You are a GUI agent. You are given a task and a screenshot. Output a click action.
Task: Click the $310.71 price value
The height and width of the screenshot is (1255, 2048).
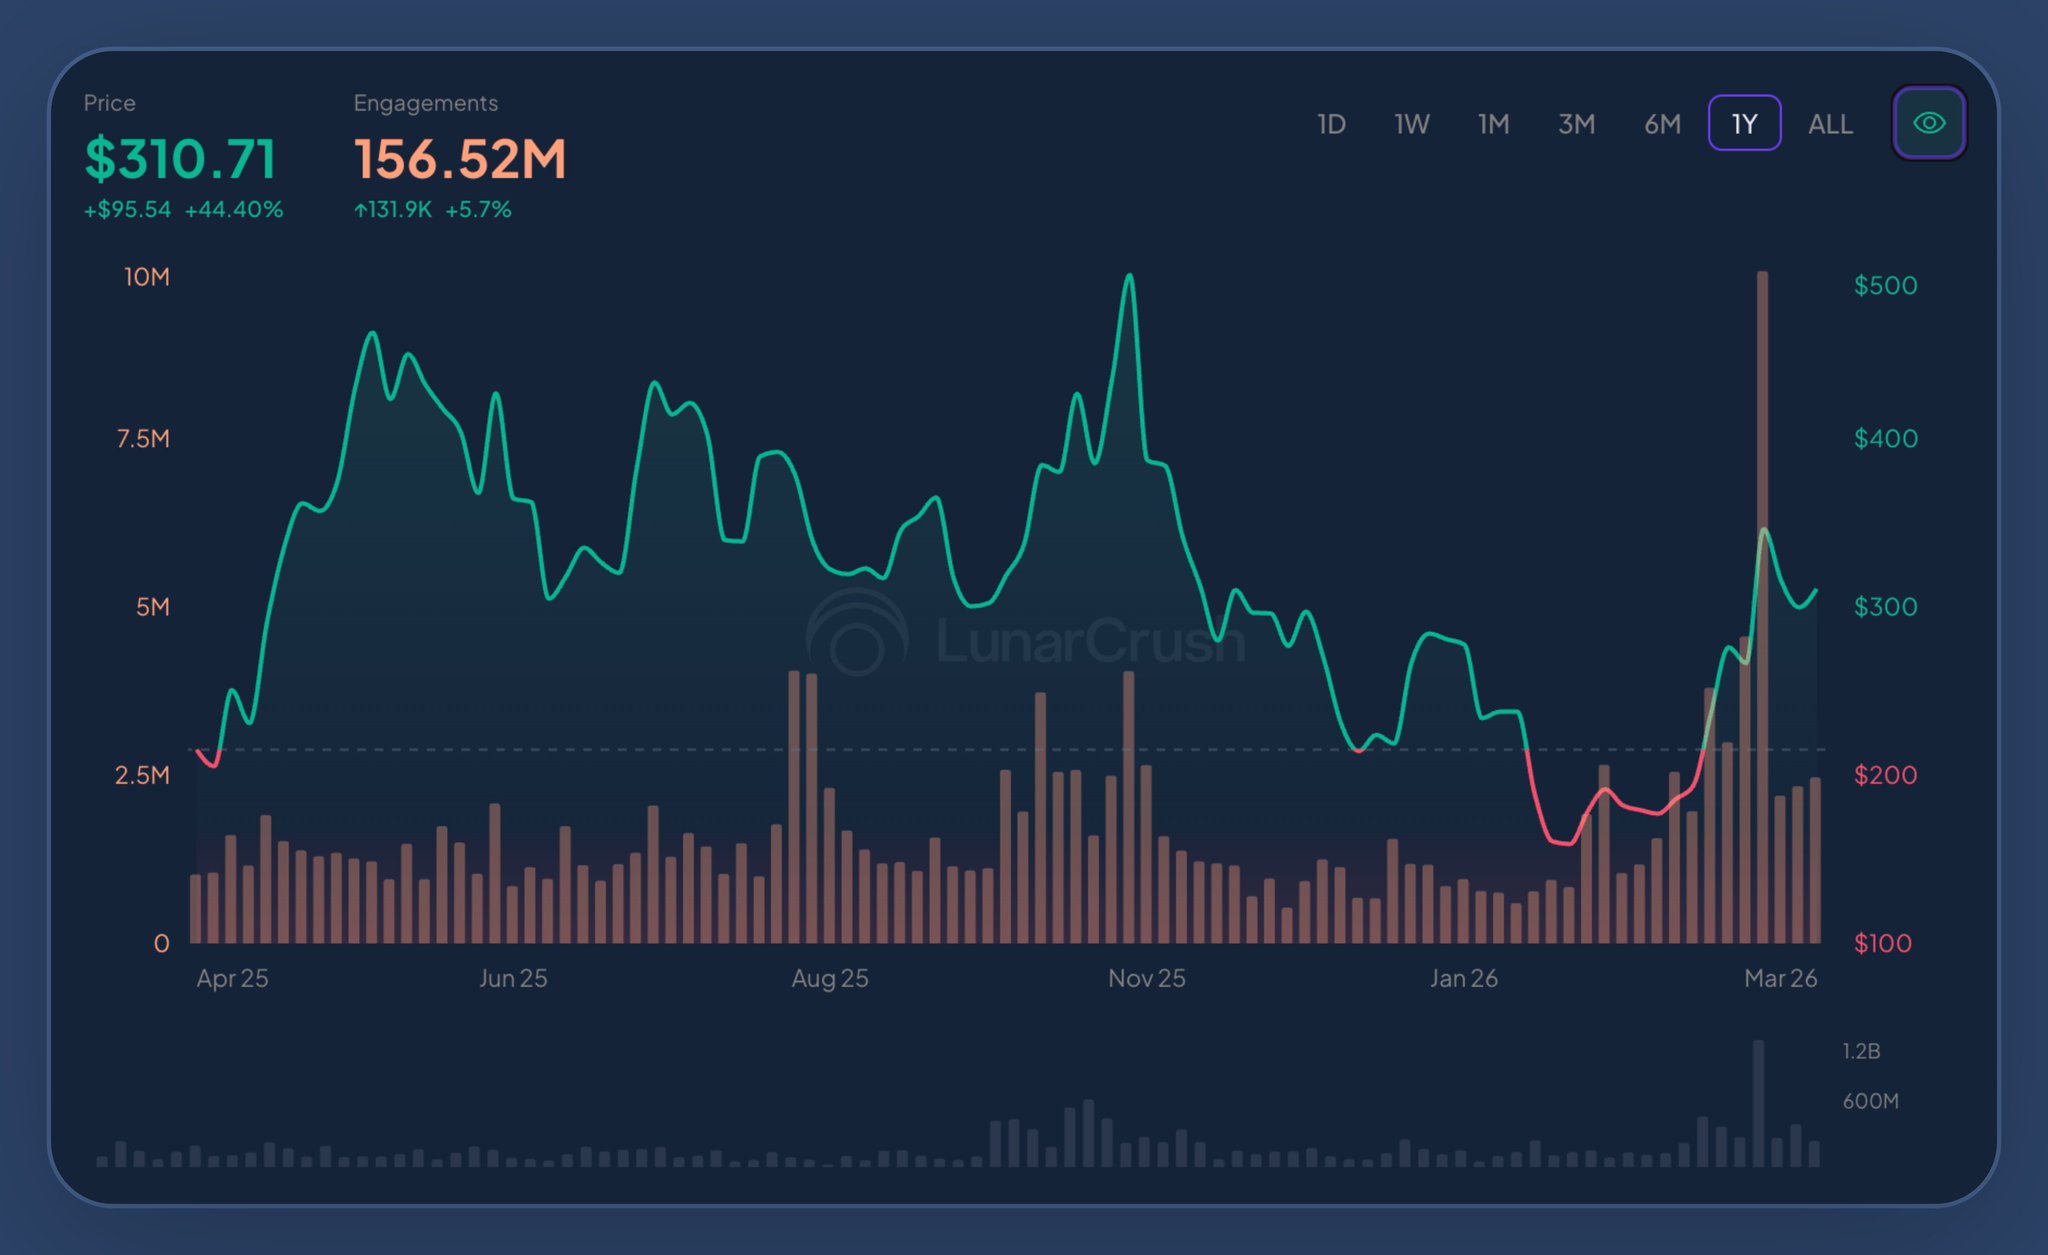pyautogui.click(x=180, y=159)
